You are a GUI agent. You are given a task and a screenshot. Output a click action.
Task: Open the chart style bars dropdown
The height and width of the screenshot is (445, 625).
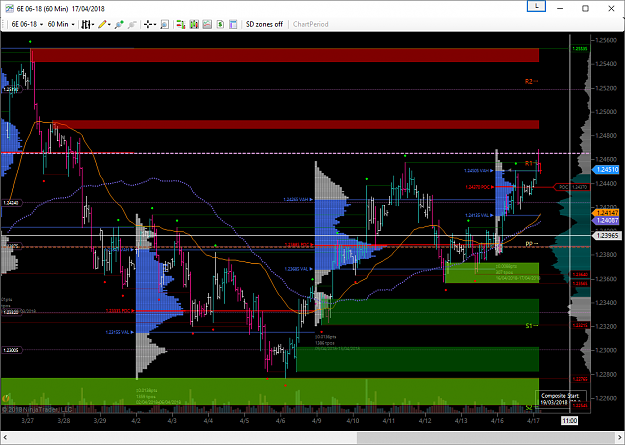click(88, 24)
